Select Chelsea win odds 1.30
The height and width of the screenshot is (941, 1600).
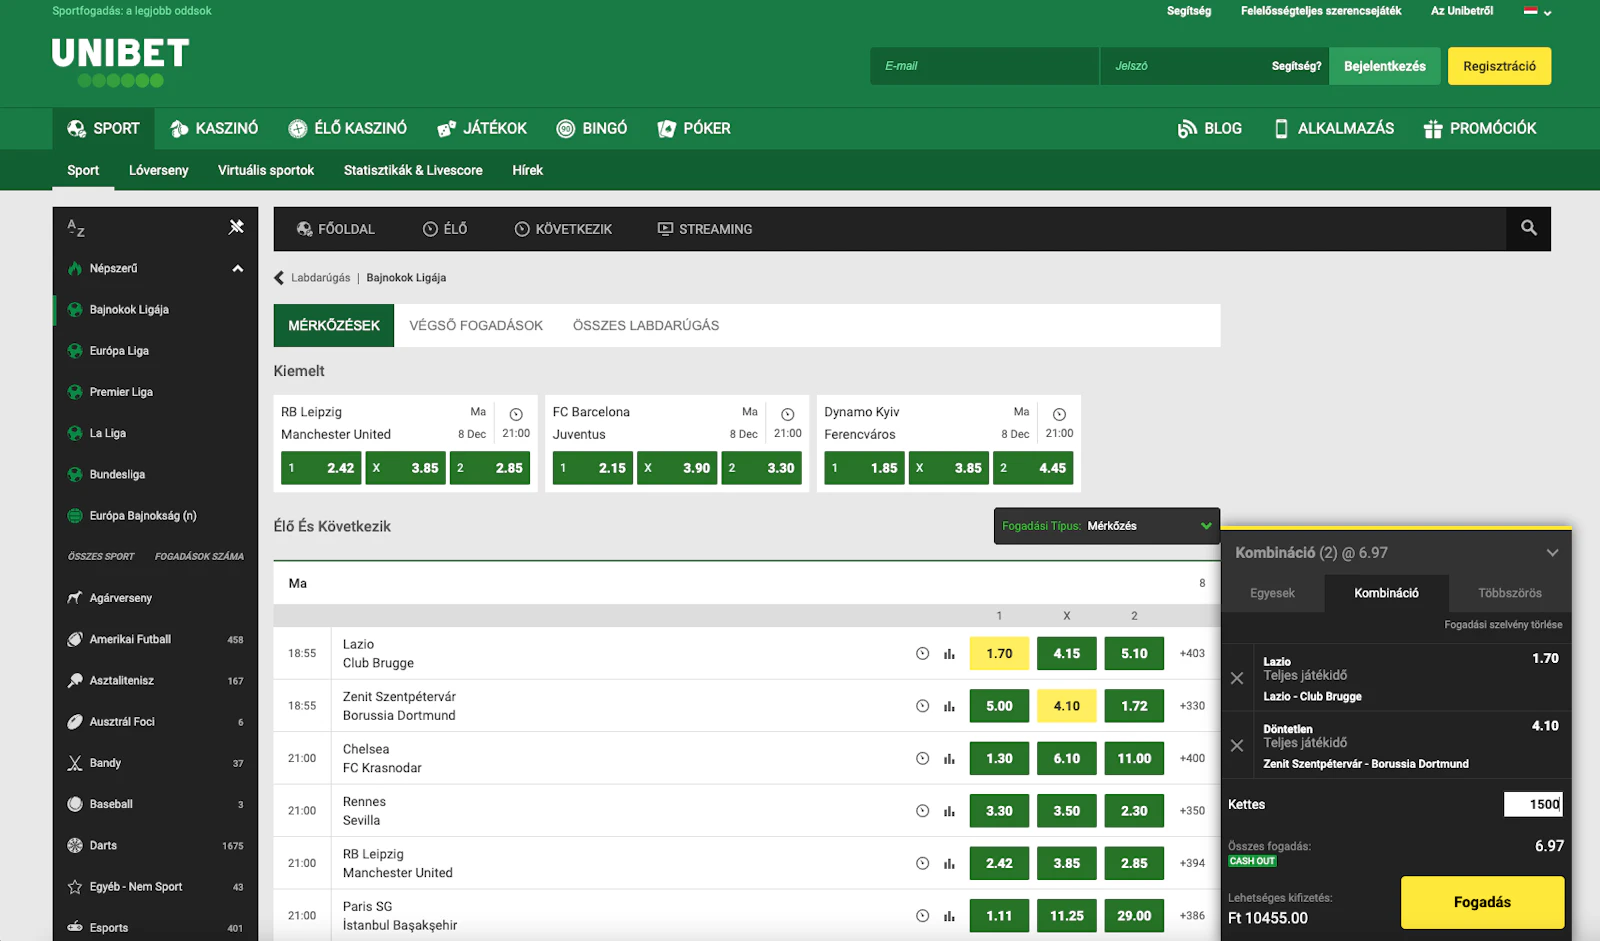tap(999, 759)
